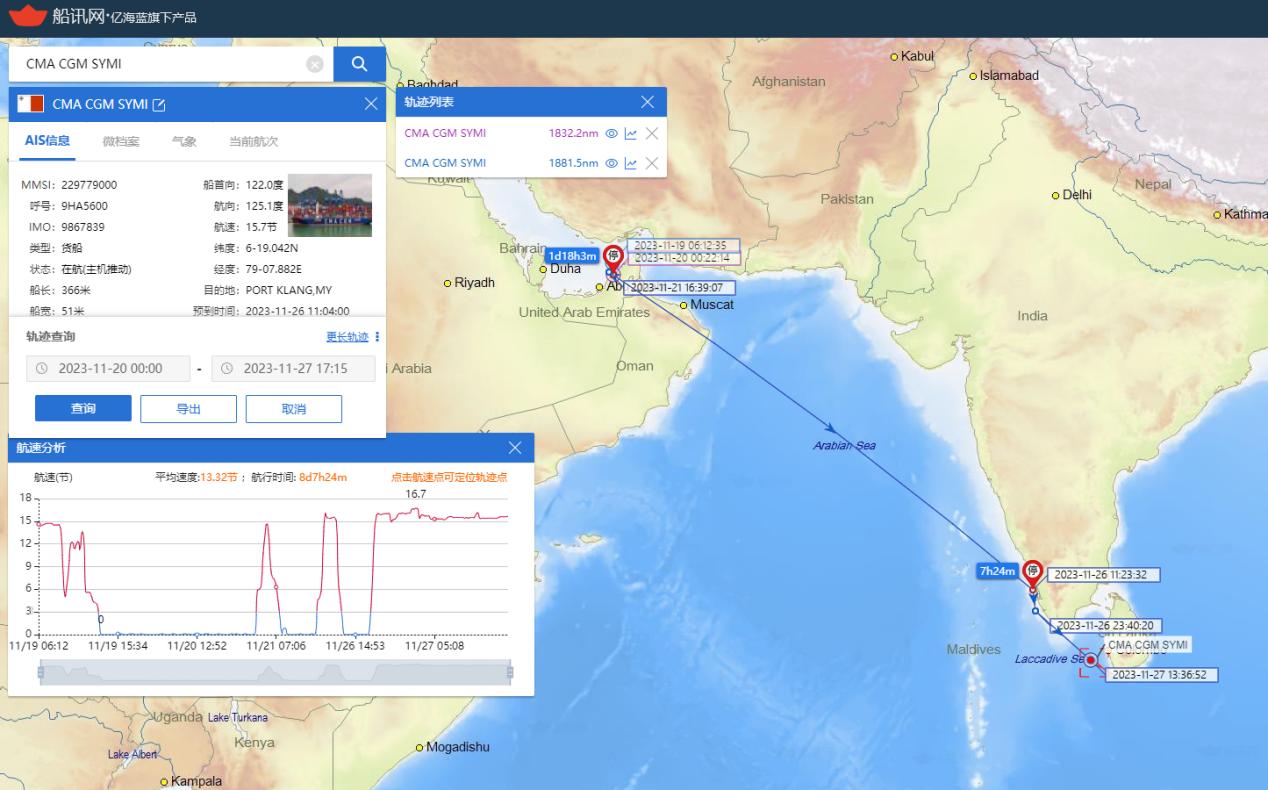
Task: Open the three-dot menu beside 更长轨迹
Action: tap(377, 337)
